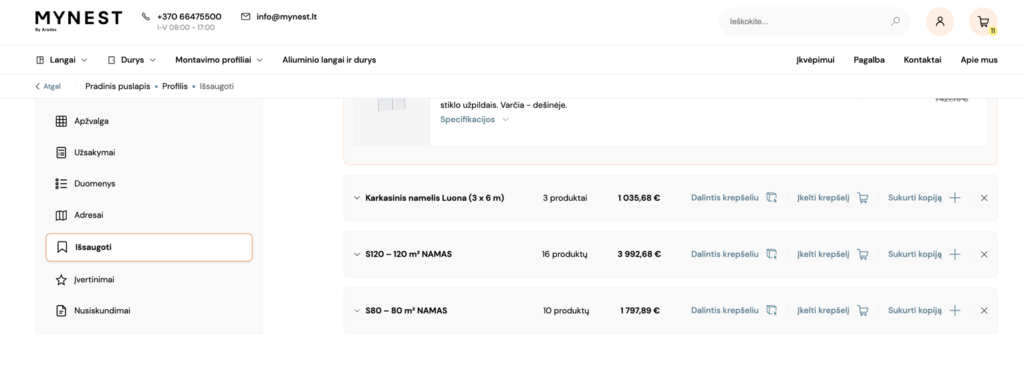Open the shopping cart icon
The width and height of the screenshot is (1024, 372).
tap(983, 21)
